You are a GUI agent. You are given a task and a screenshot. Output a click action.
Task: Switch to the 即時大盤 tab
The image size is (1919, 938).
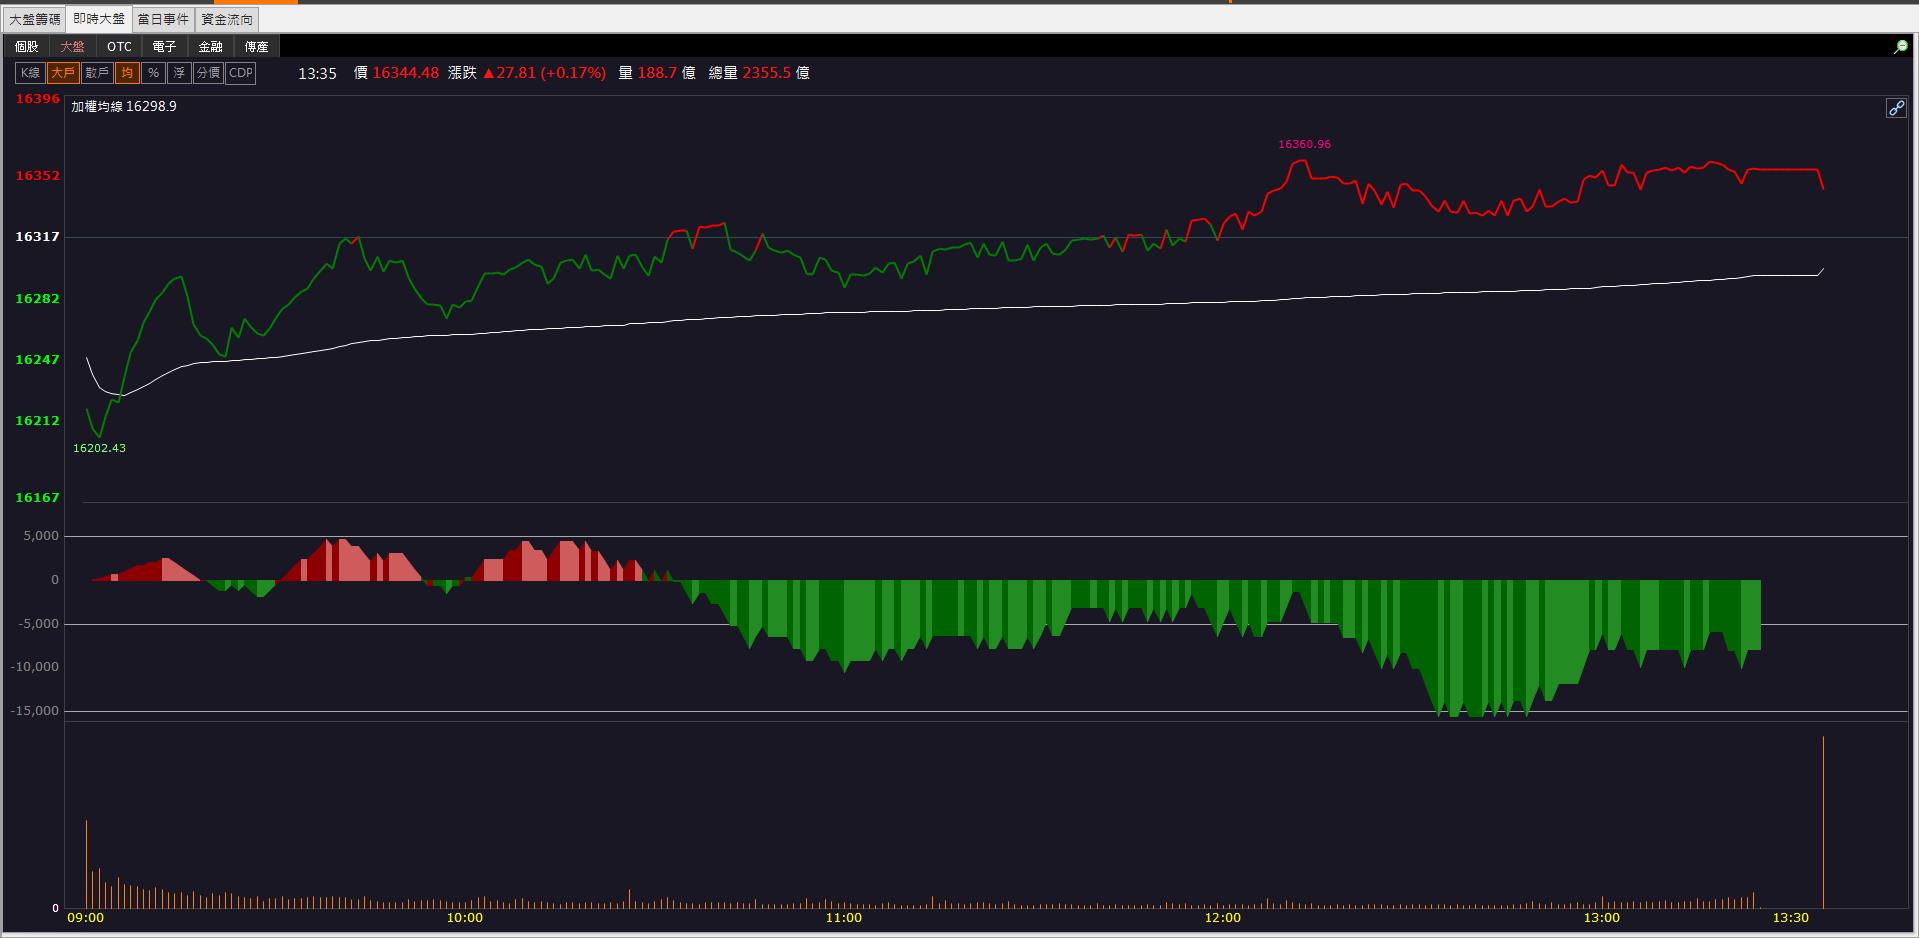click(99, 19)
